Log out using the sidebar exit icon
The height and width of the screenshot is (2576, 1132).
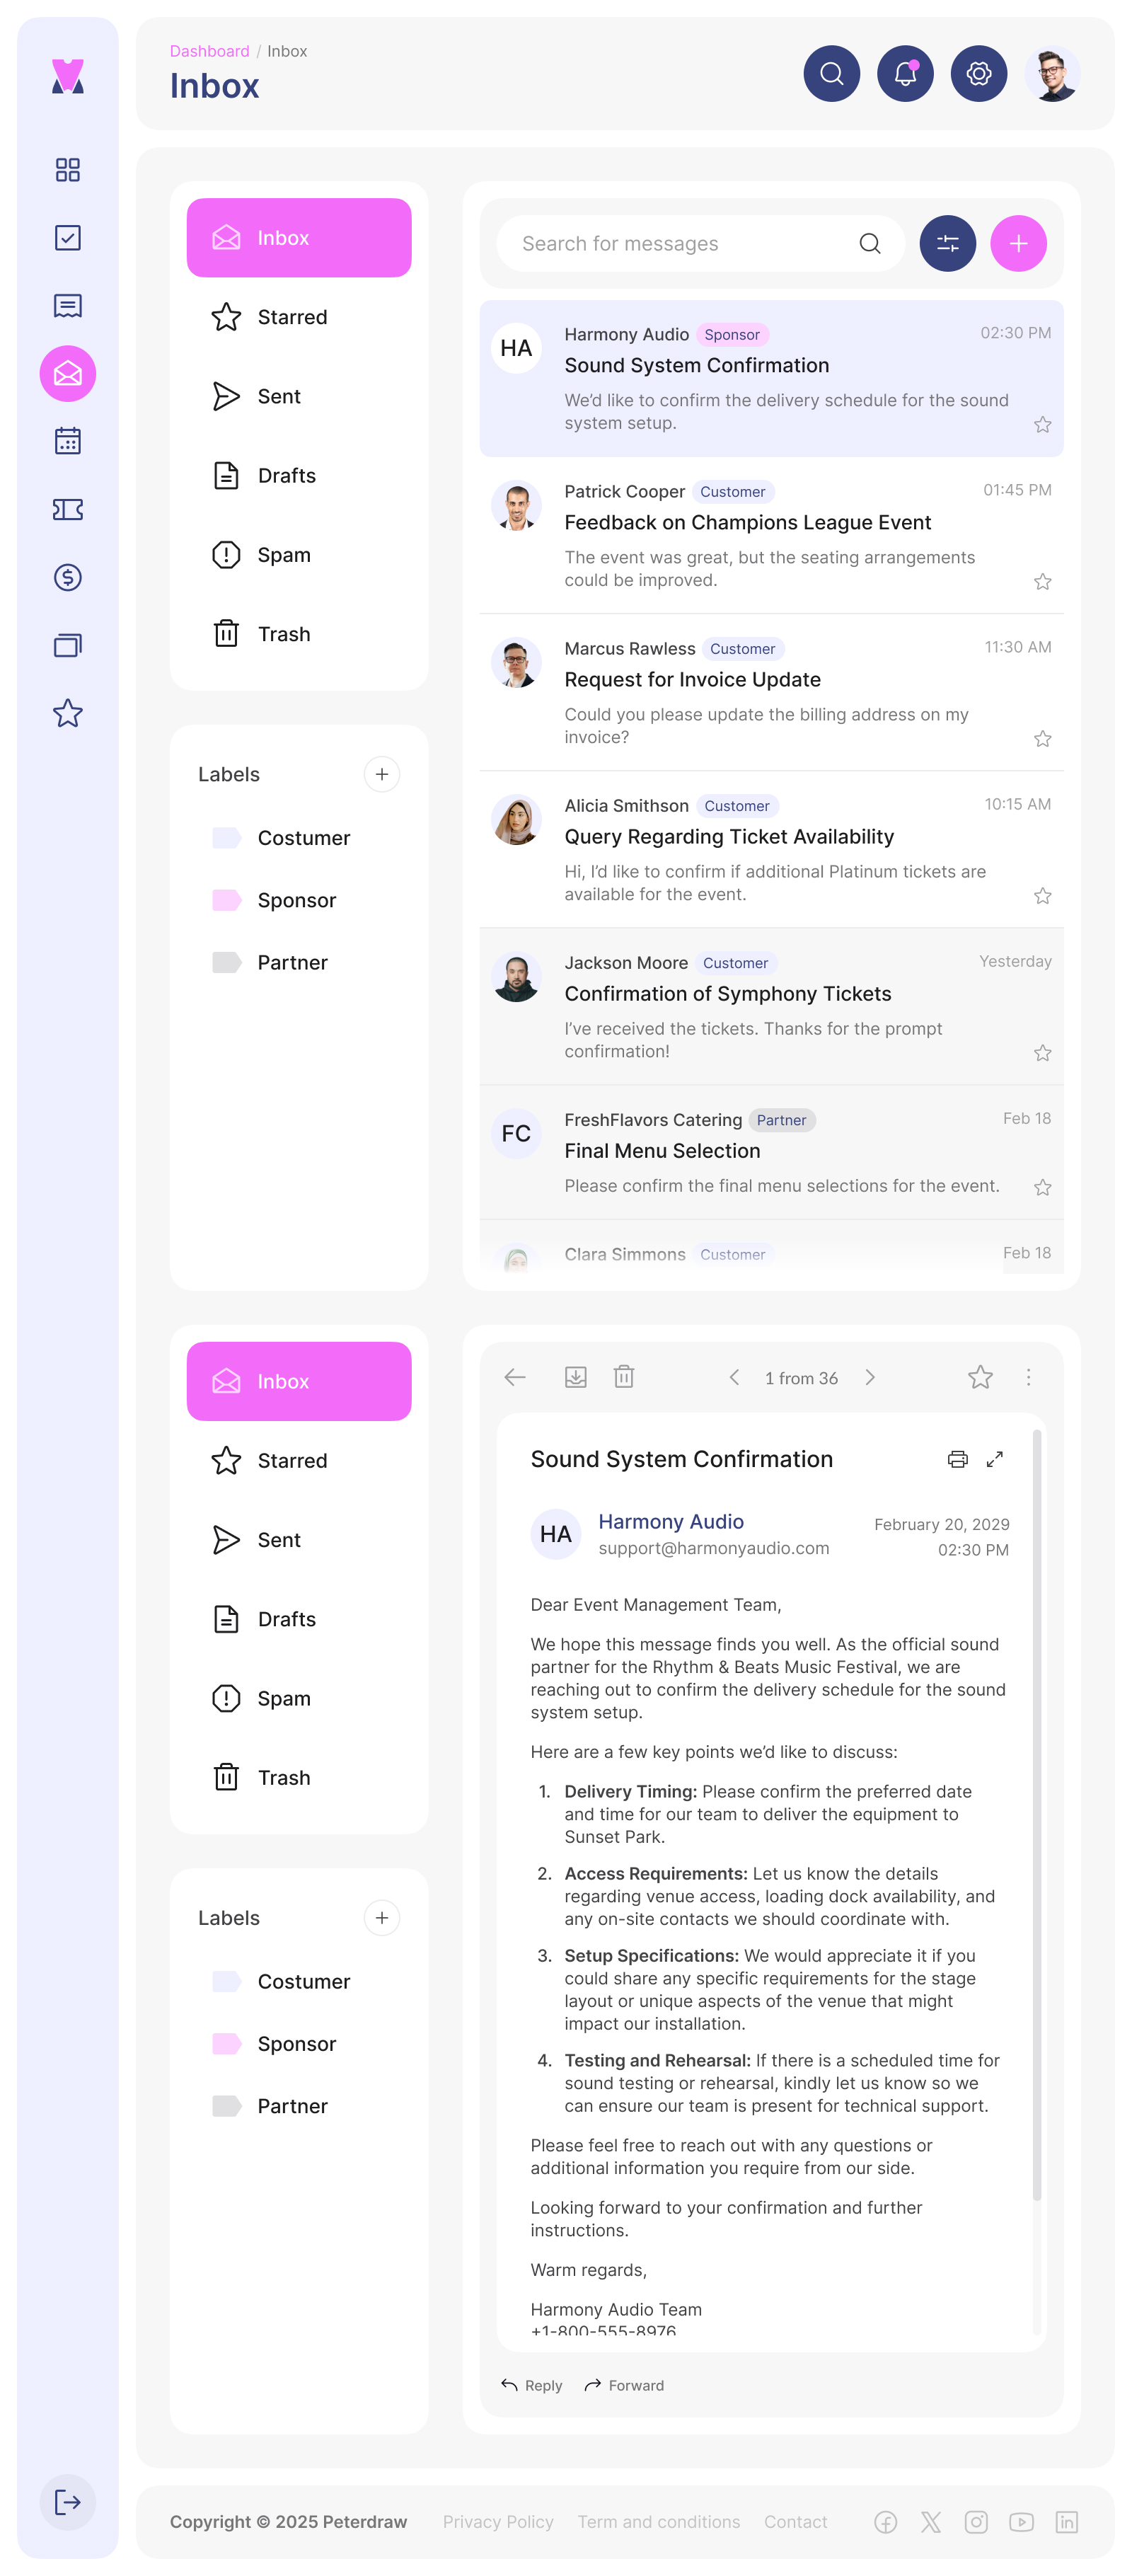[x=67, y=2503]
